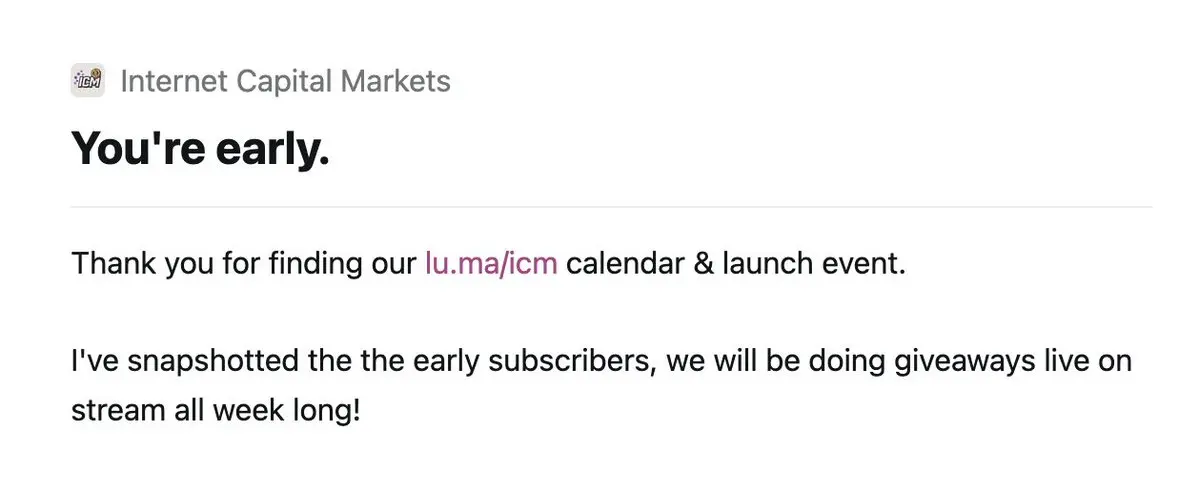The height and width of the screenshot is (492, 1199).
Task: Click the ICM logo icon
Action: click(88, 80)
